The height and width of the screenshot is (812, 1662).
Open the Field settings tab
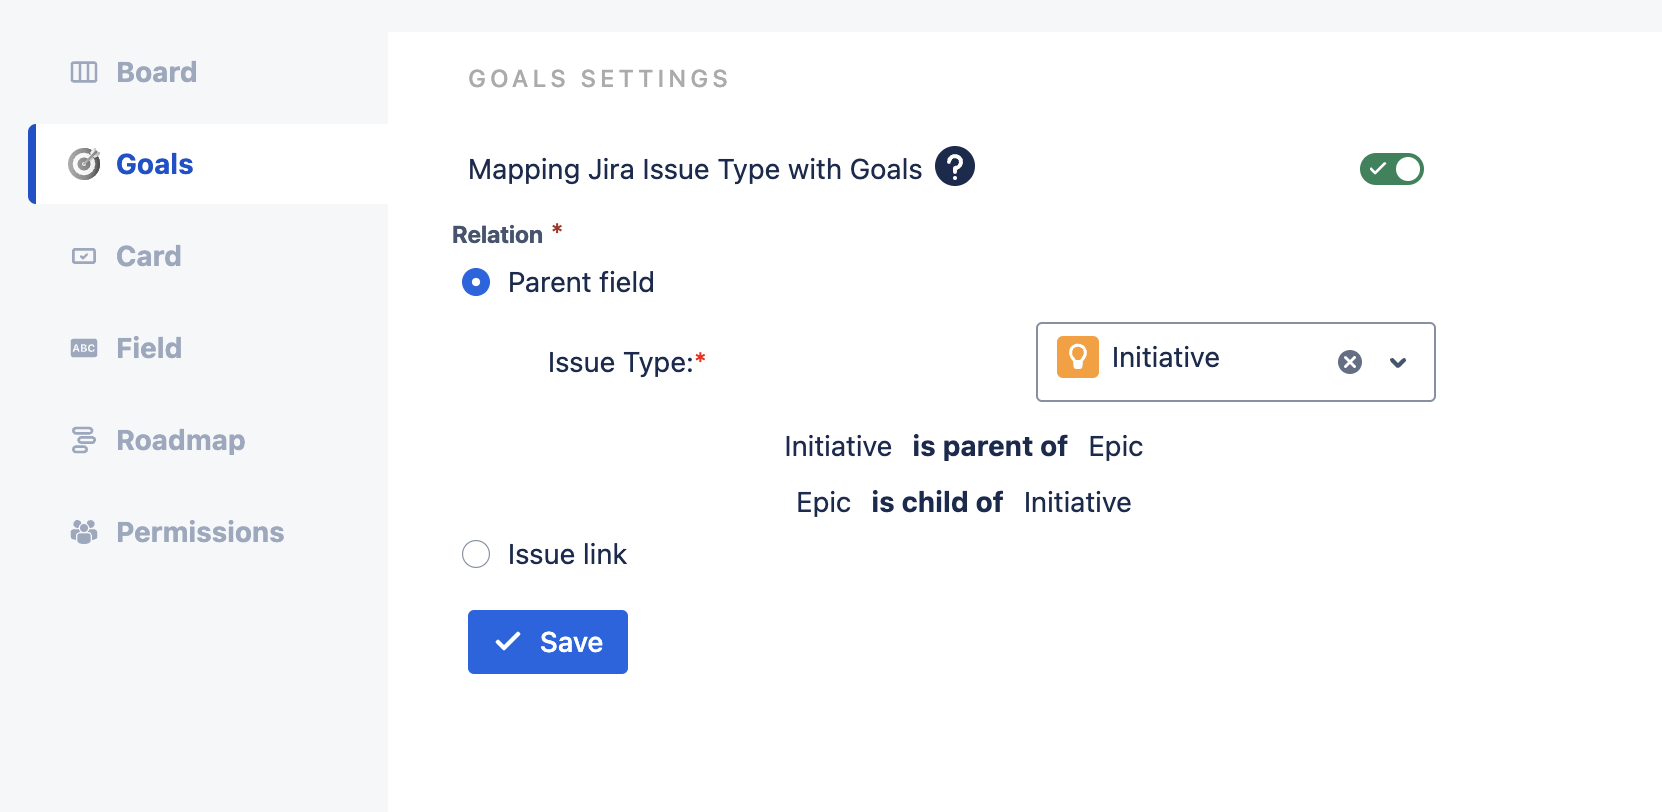coord(148,348)
